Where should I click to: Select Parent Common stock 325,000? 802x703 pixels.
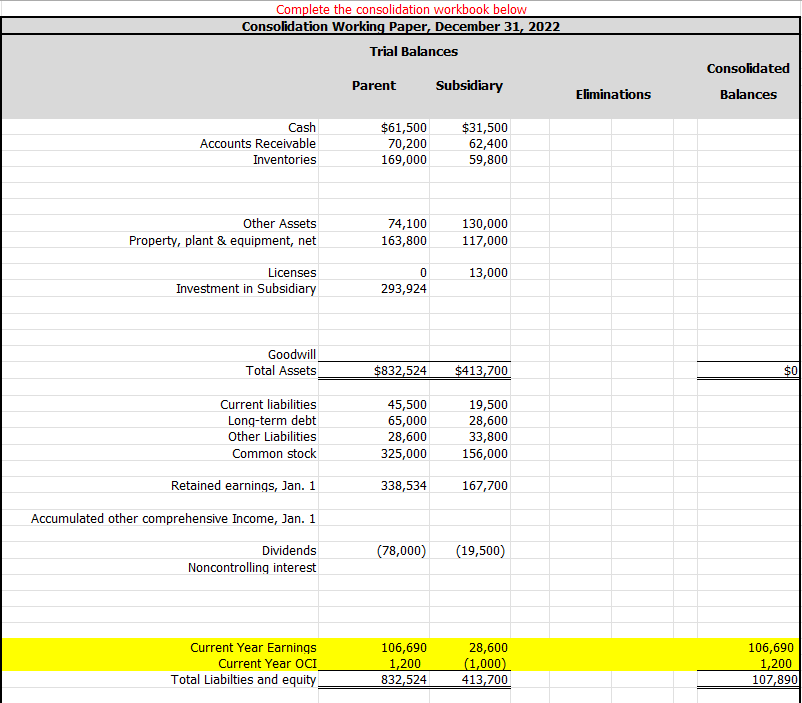point(404,454)
